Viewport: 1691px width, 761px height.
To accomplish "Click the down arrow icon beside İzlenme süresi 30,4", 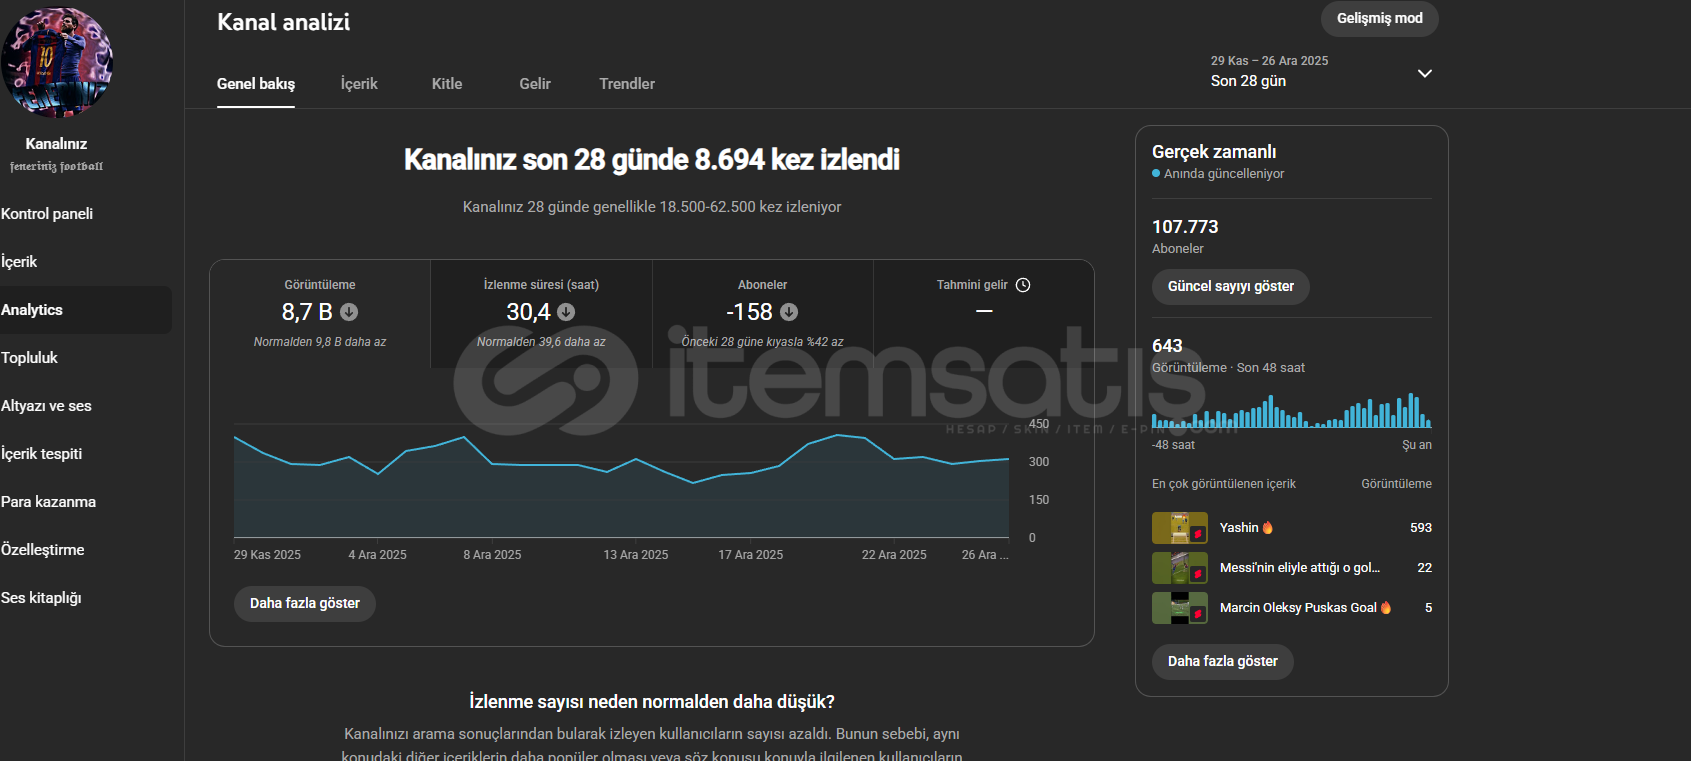I will (566, 312).
